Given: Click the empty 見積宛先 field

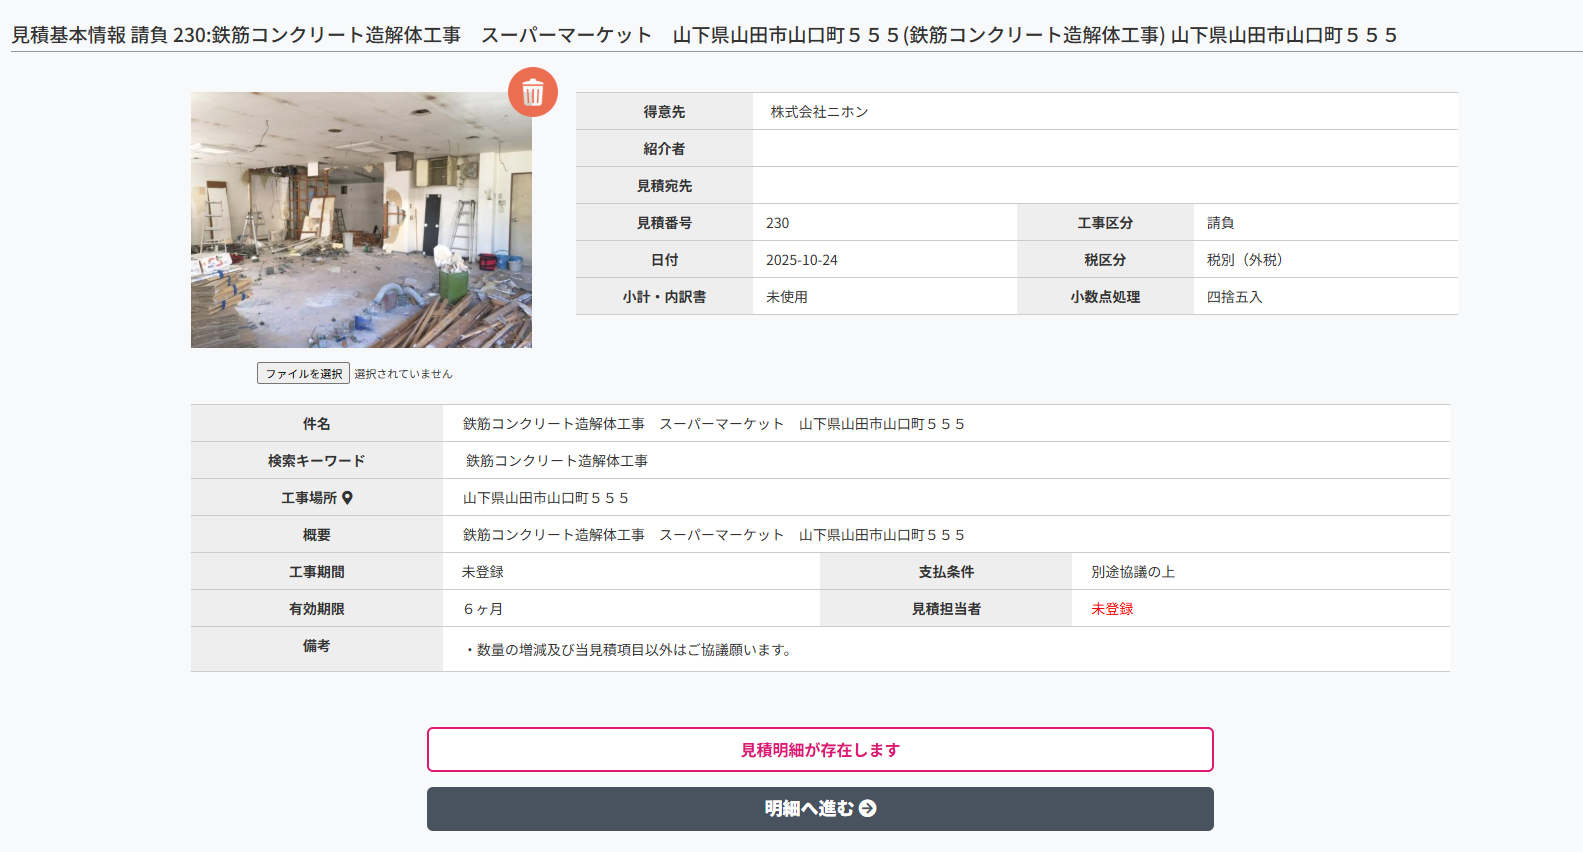Looking at the screenshot, I should click(x=1104, y=186).
